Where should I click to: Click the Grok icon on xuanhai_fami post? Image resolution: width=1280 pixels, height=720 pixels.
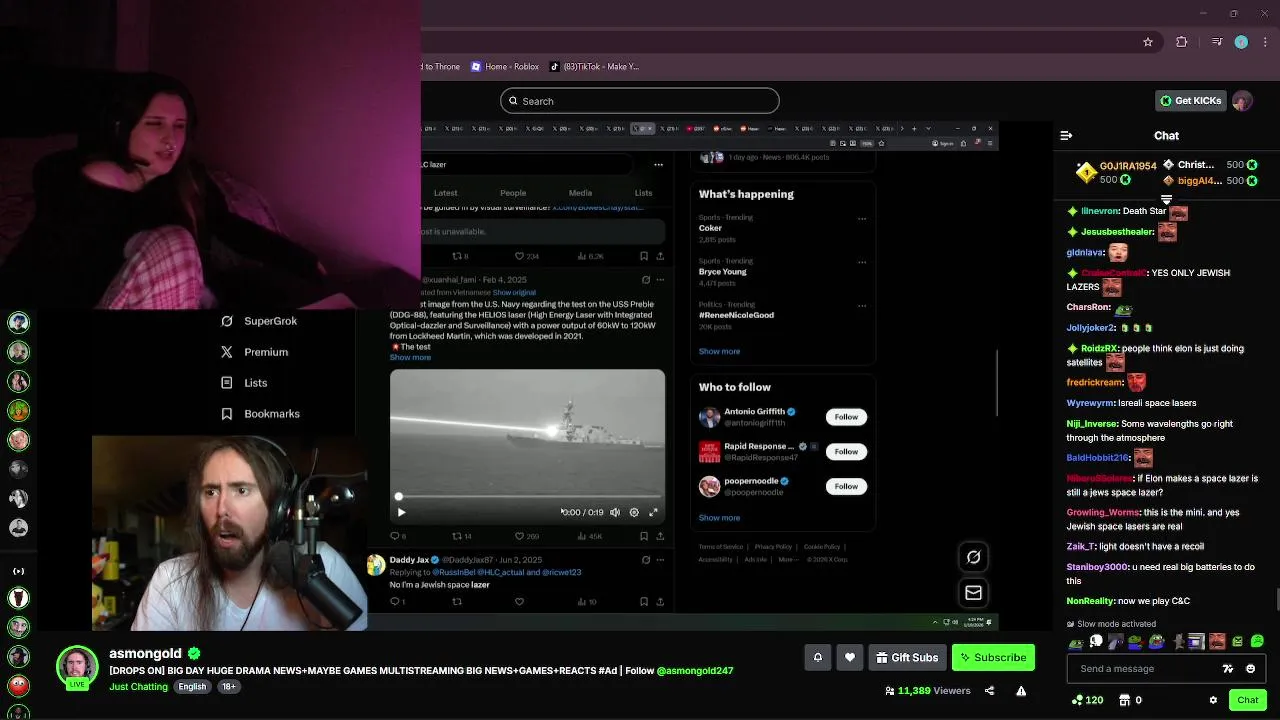pyautogui.click(x=645, y=280)
